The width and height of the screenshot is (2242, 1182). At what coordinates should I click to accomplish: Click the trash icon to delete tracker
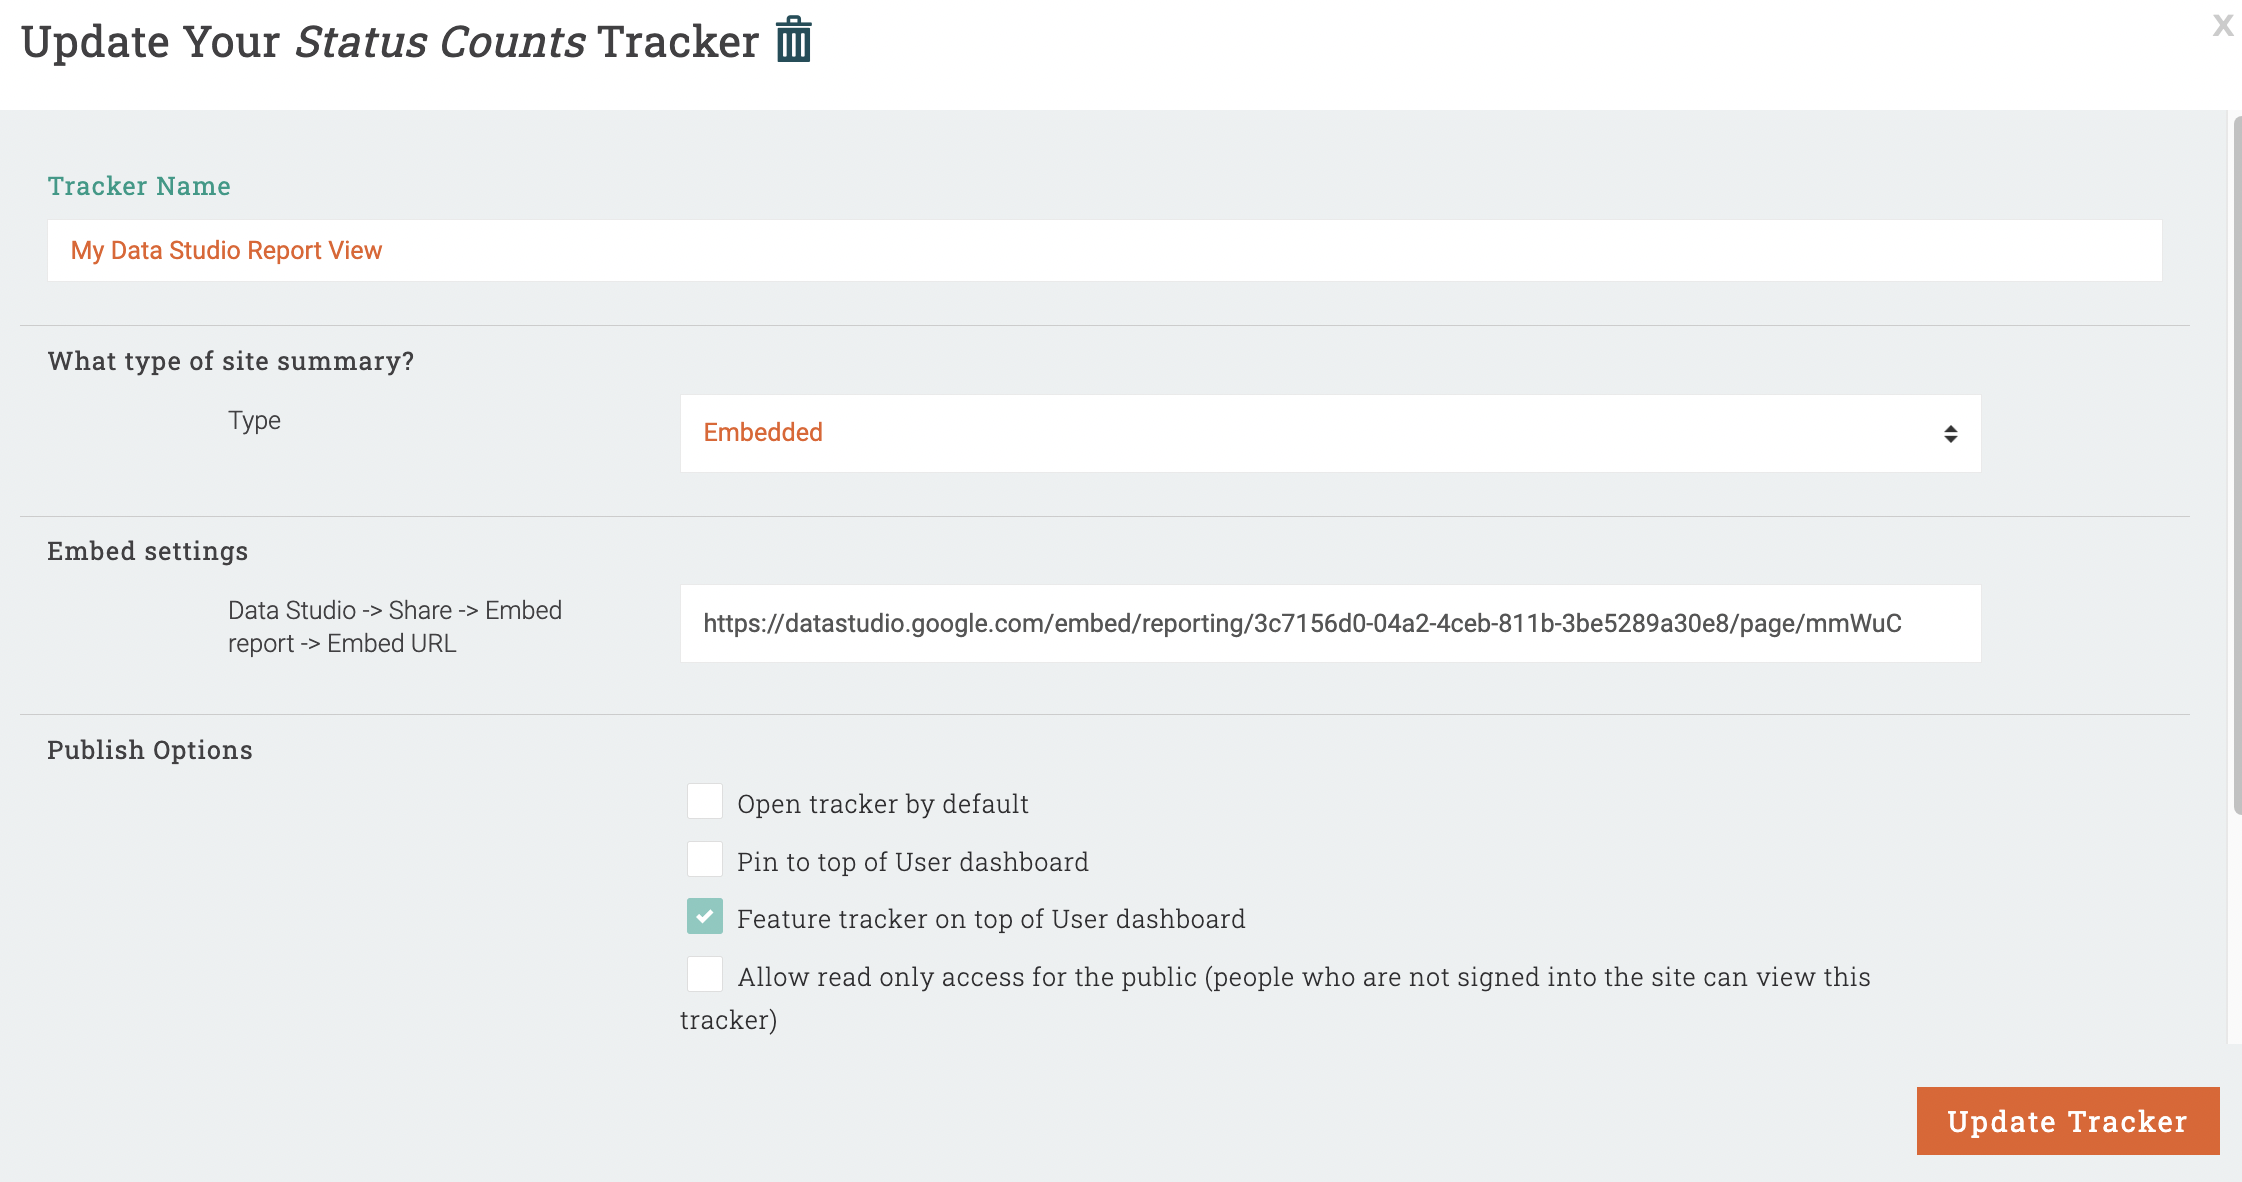(794, 40)
